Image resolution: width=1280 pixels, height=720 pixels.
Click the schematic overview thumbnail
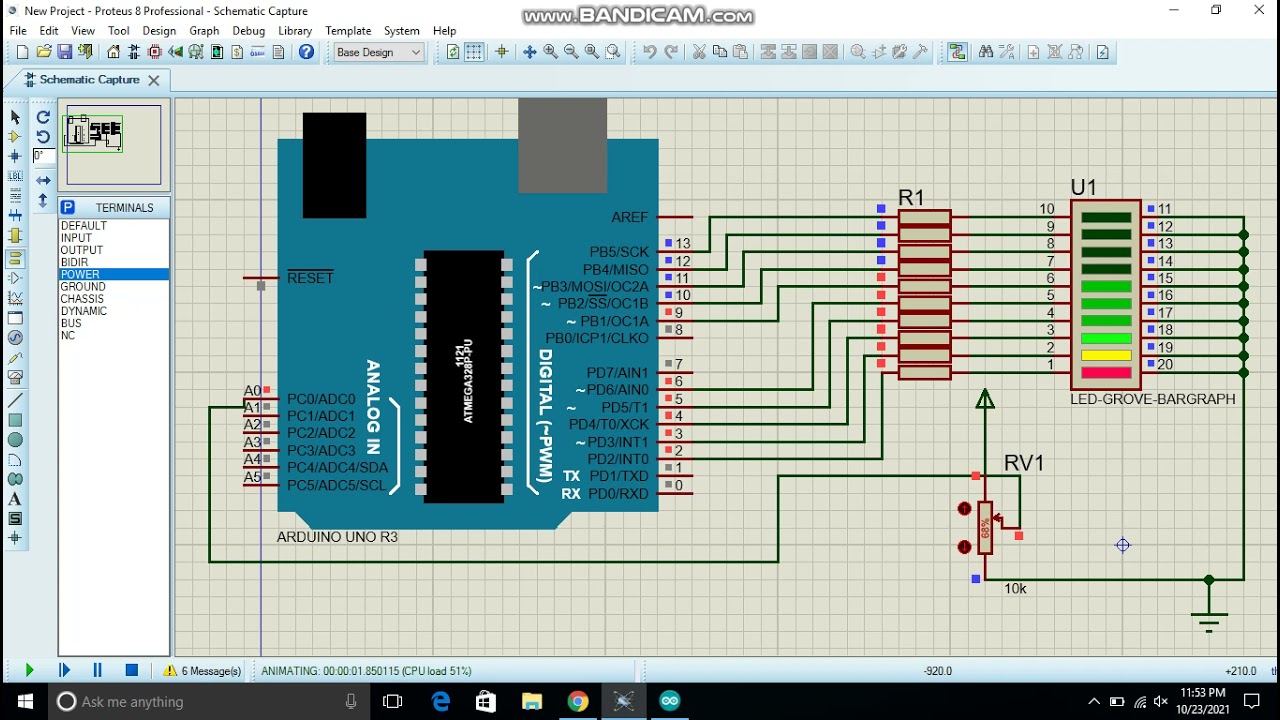114,144
